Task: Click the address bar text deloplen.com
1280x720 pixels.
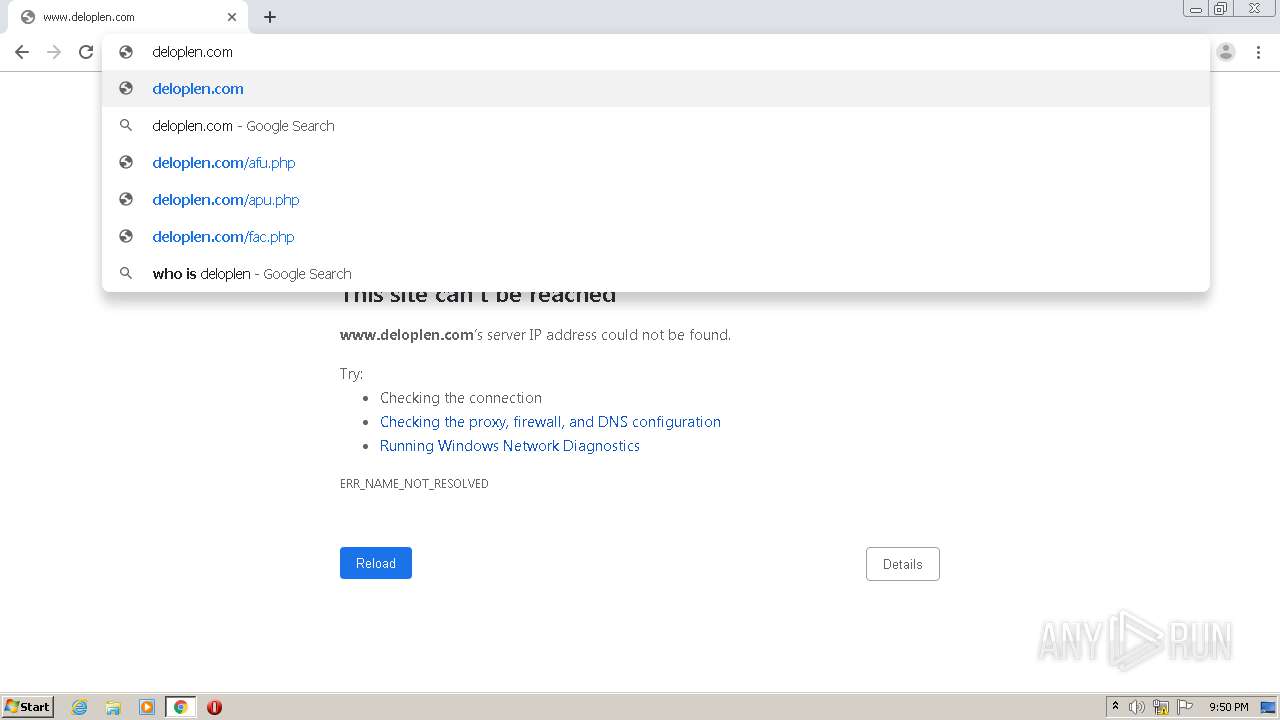Action: pyautogui.click(x=192, y=52)
